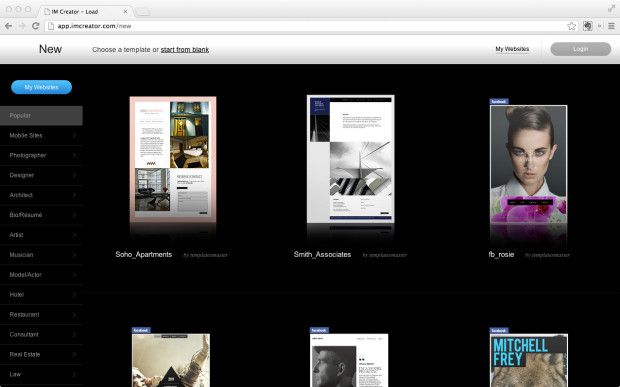
Task: Choose the Soho_Apartments template thumbnail
Action: pyautogui.click(x=173, y=159)
